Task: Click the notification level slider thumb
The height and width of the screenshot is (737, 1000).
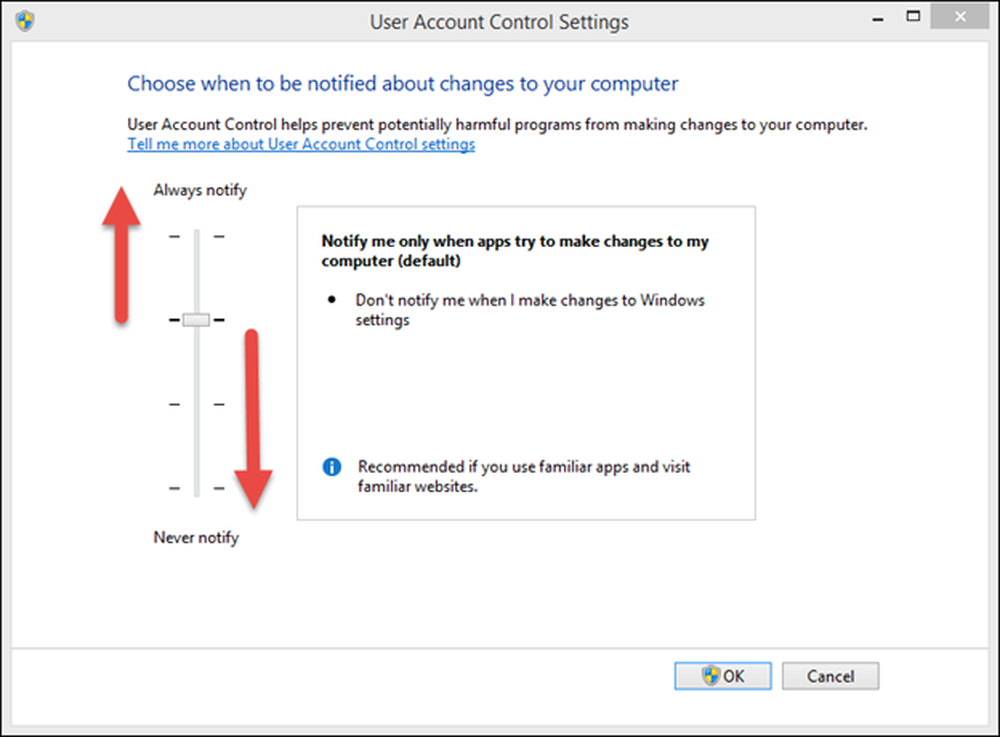Action: [x=196, y=319]
